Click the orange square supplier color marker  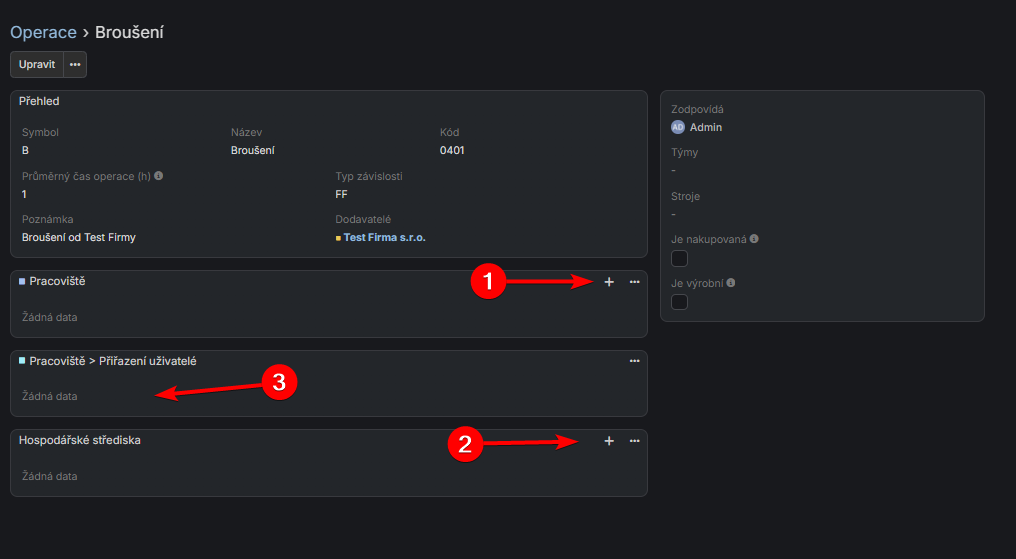point(338,239)
